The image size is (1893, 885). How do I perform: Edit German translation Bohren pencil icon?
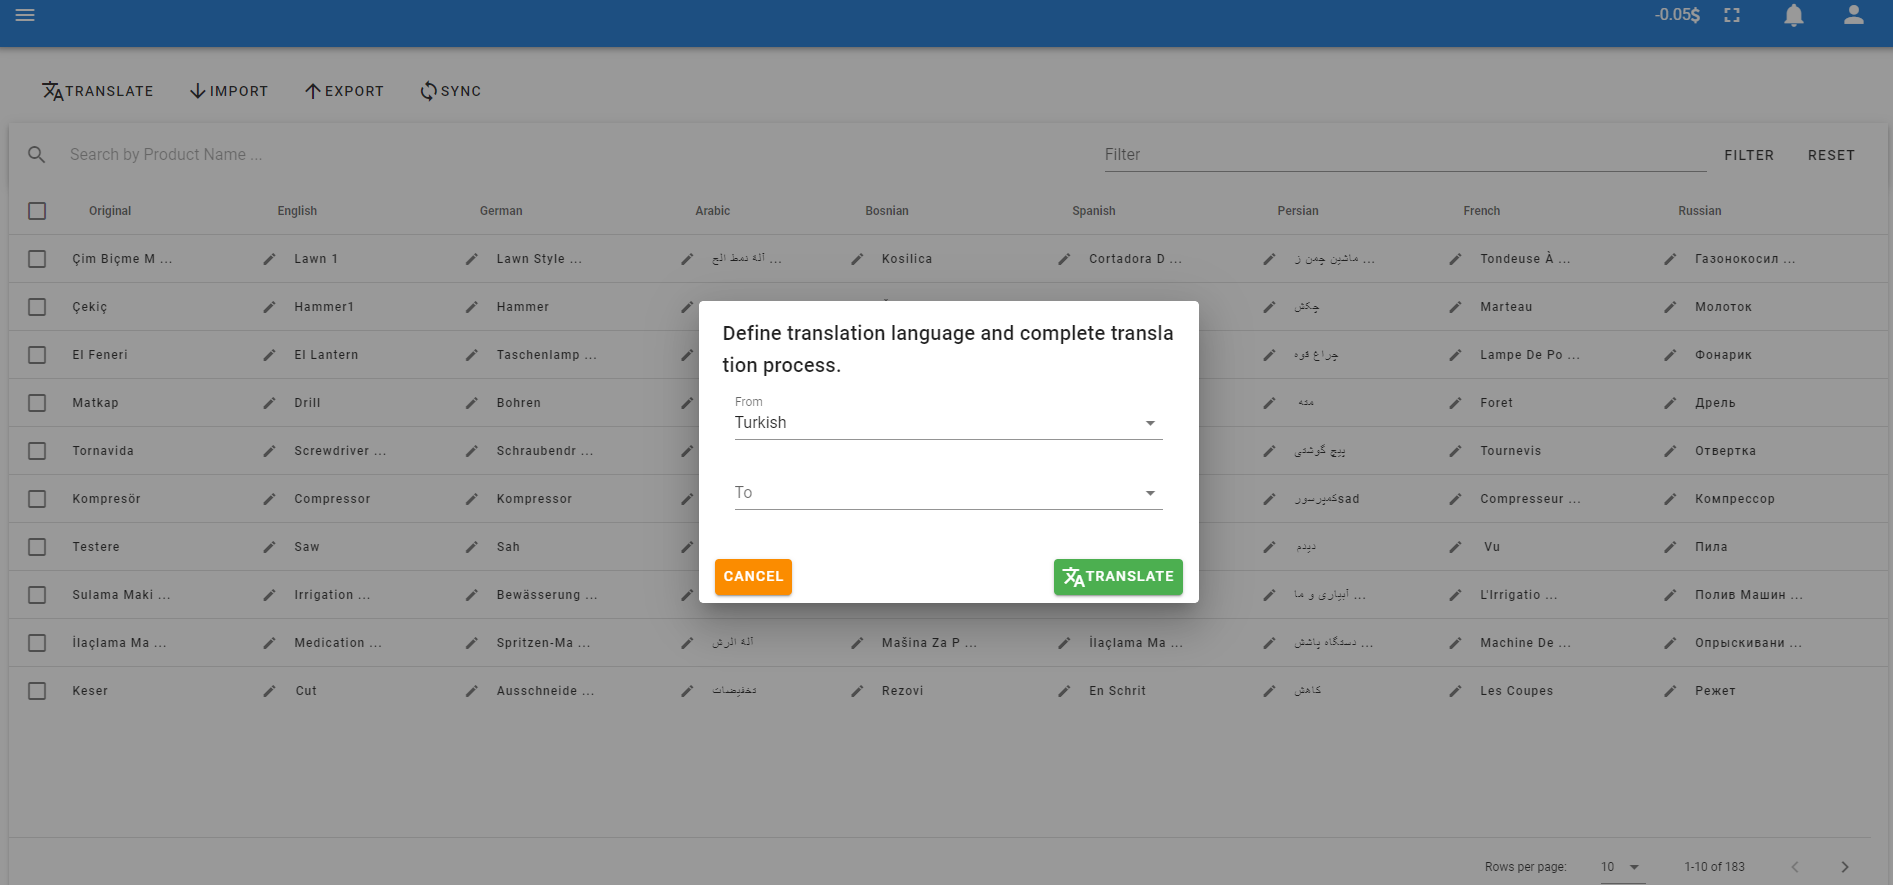[x=471, y=403]
